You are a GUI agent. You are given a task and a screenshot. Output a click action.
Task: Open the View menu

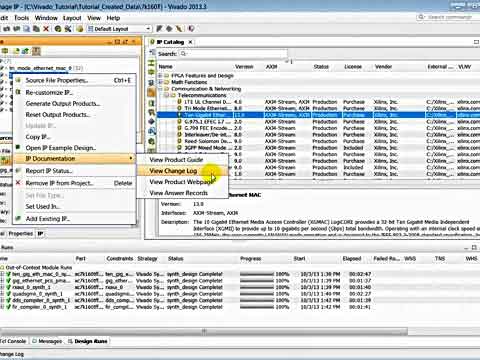coord(94,18)
